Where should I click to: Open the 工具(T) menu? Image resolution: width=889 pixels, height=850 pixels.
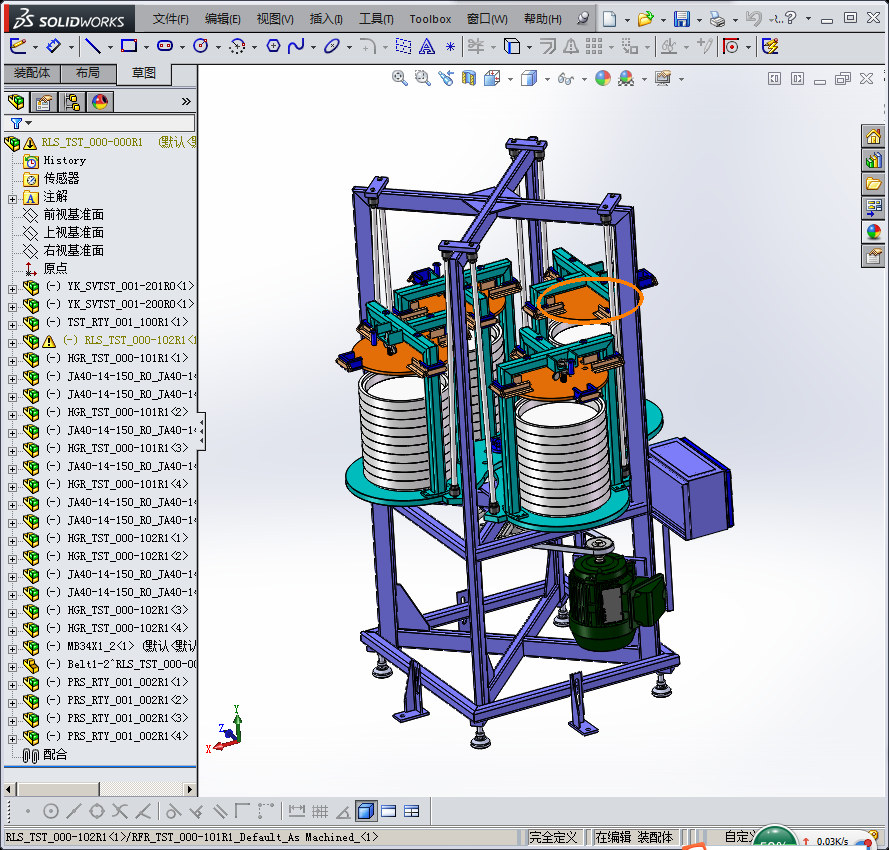[376, 19]
